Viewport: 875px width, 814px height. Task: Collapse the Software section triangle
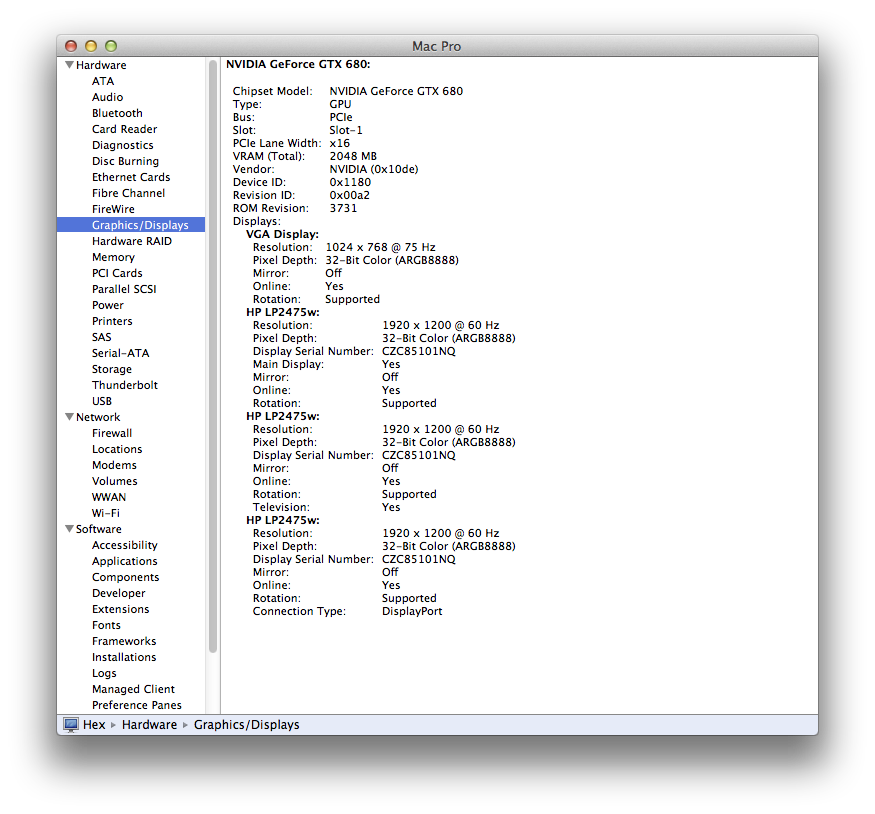coord(70,528)
